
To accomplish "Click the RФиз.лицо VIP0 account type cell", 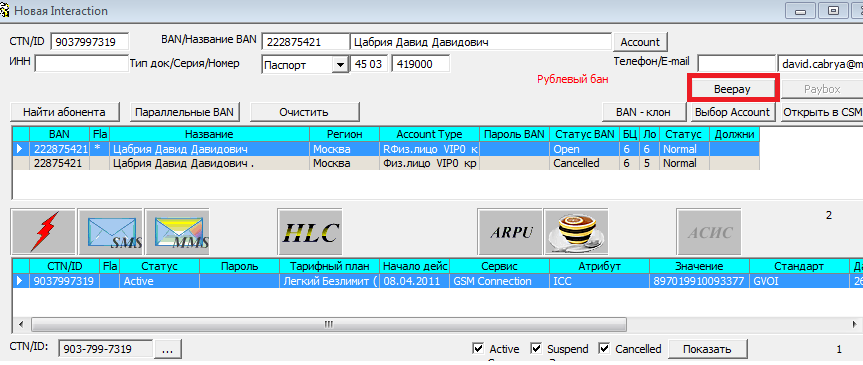I will (429, 149).
